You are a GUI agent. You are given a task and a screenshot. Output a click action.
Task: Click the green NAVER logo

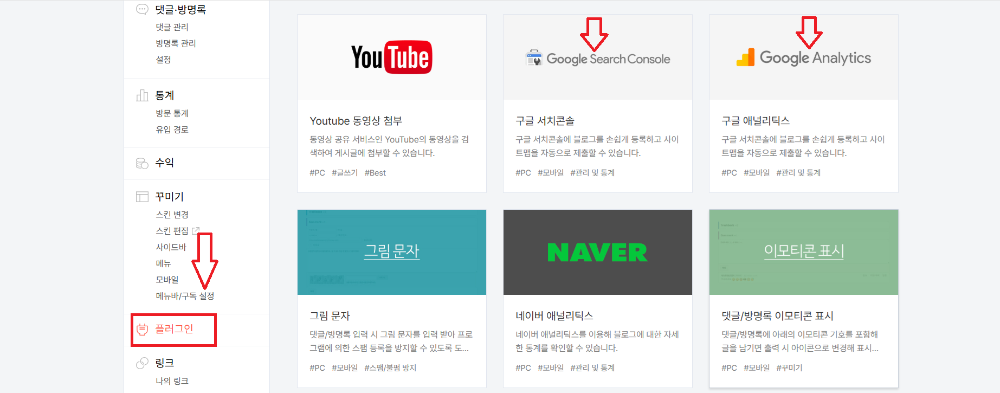pyautogui.click(x=598, y=252)
